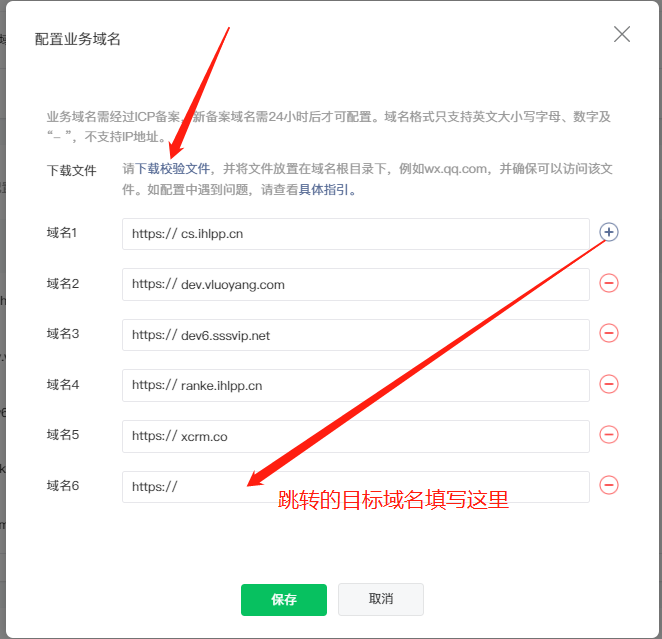
Task: Click the empty 域名6 input field
Action: point(356,487)
